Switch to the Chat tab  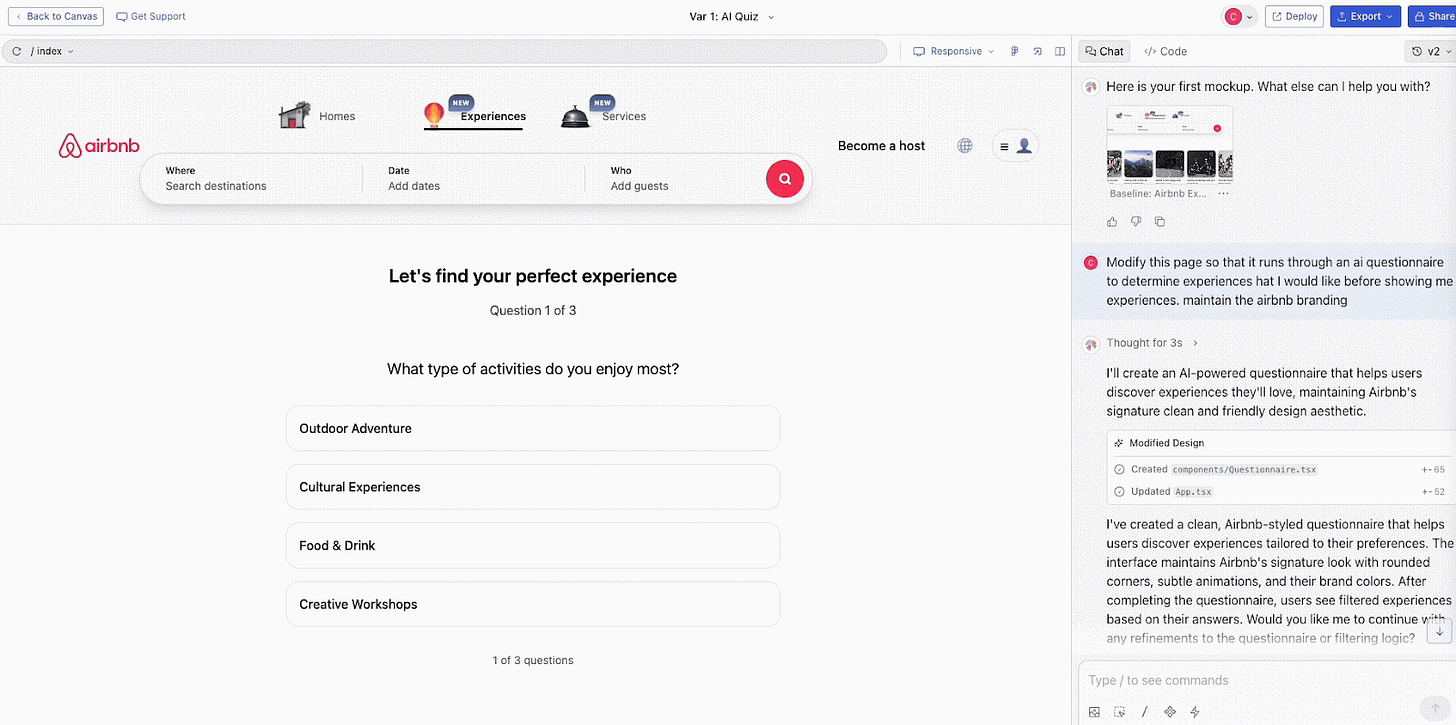point(1104,51)
